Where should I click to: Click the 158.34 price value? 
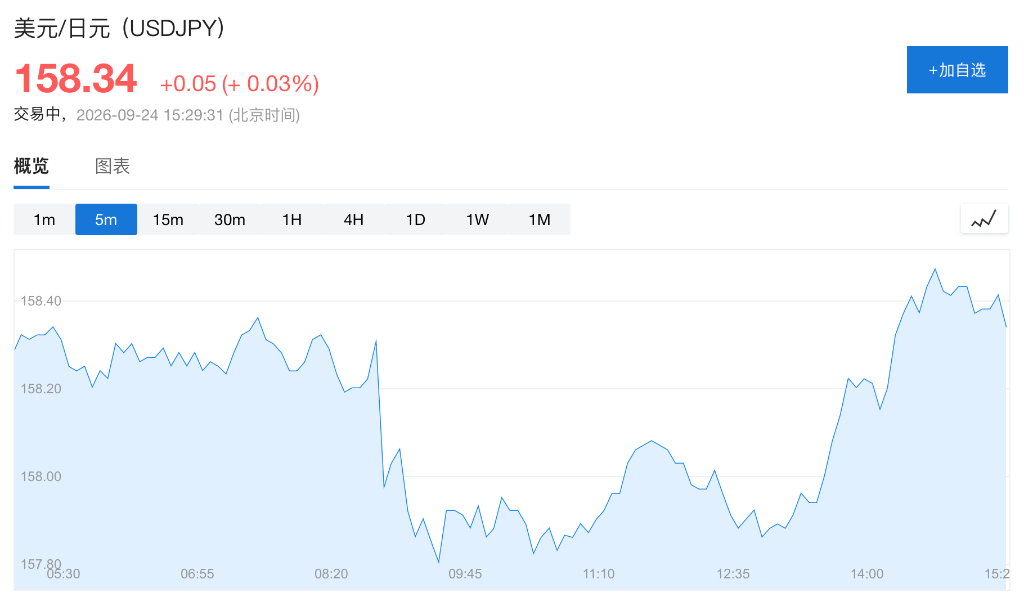point(75,78)
